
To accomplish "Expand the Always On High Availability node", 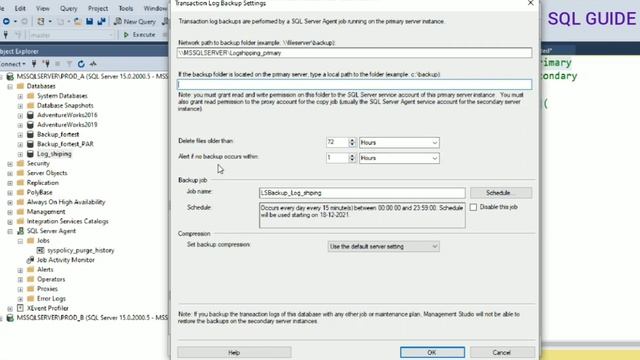I will (x=10, y=202).
